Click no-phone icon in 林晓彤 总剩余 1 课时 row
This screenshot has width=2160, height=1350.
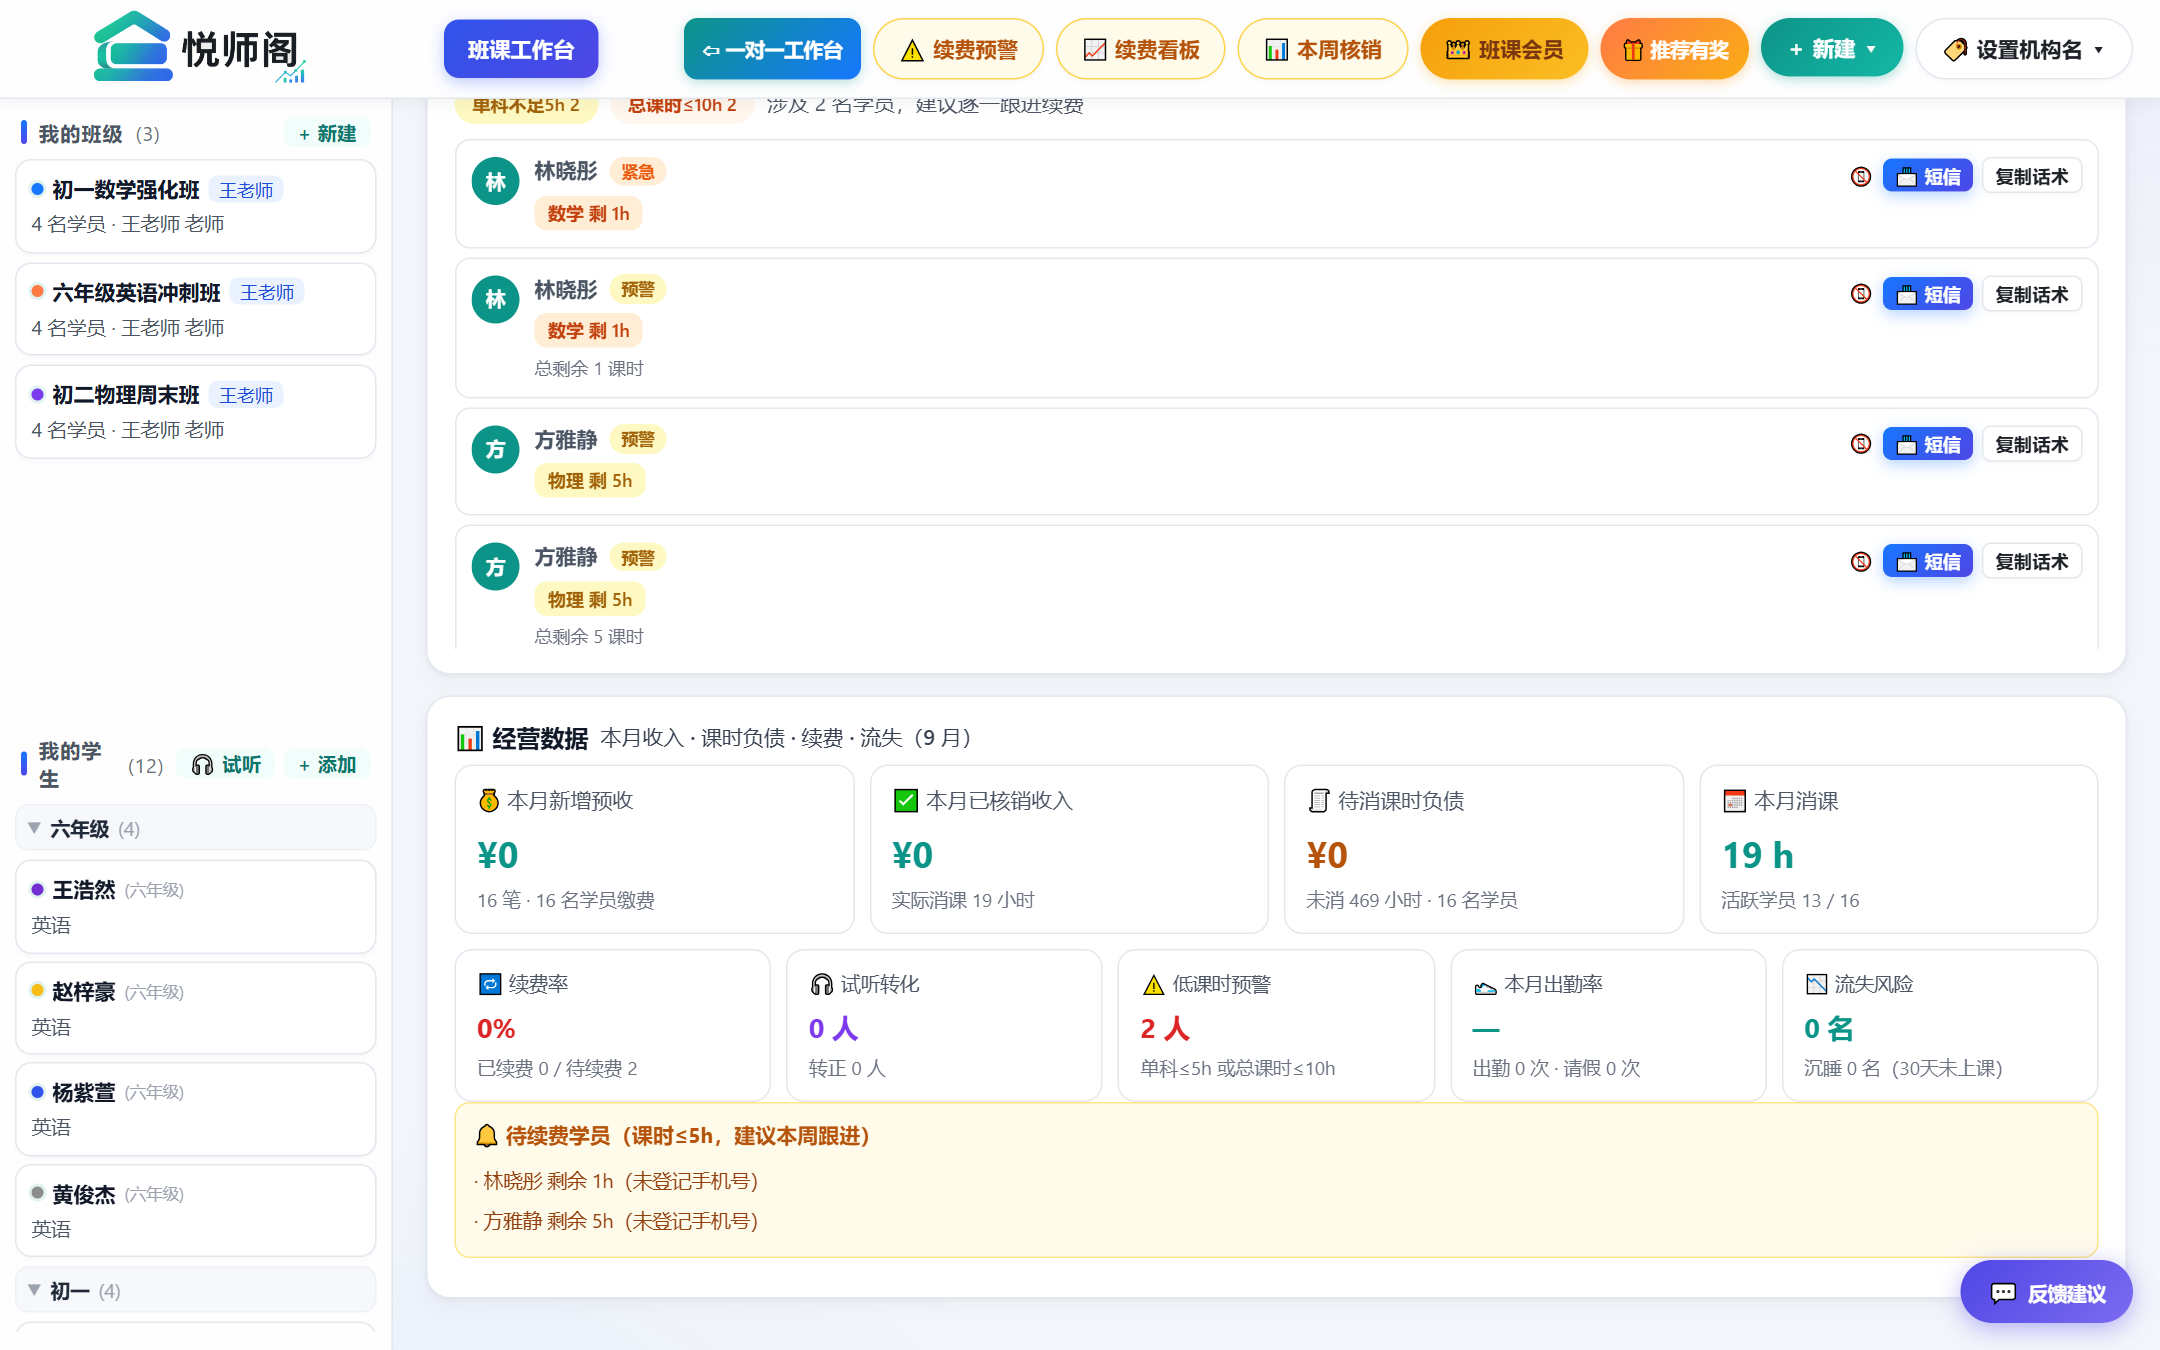pos(1860,294)
